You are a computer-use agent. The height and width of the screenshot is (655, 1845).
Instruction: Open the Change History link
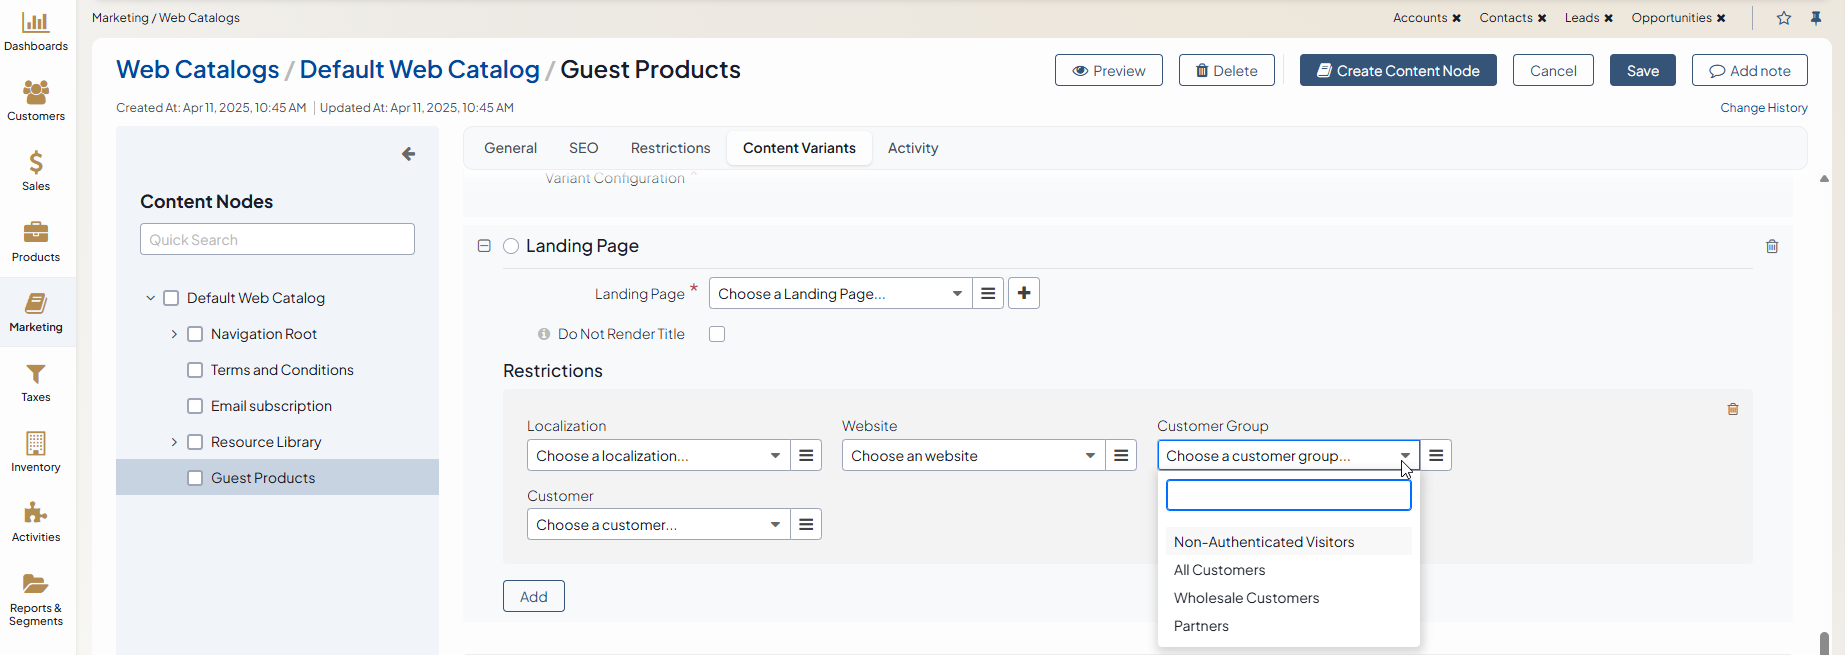[1763, 108]
